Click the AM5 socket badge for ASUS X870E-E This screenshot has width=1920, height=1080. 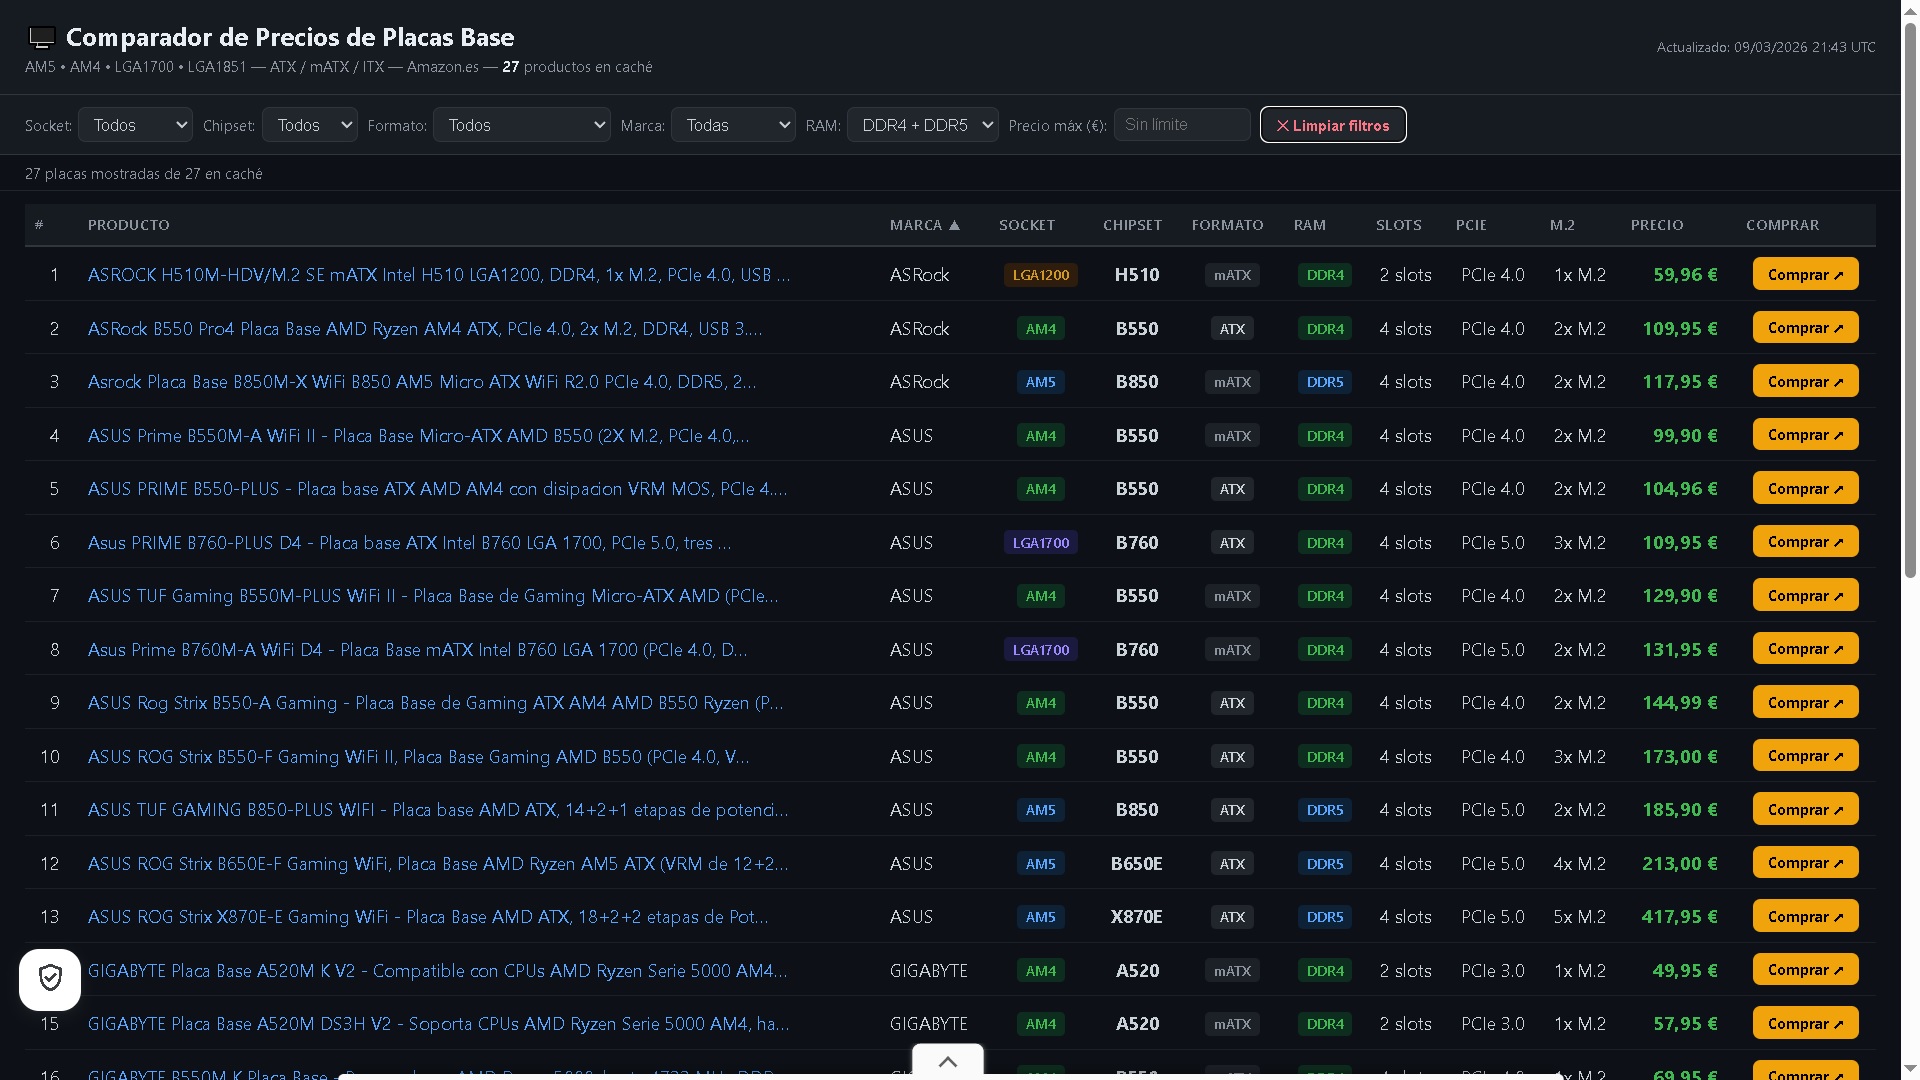point(1040,917)
